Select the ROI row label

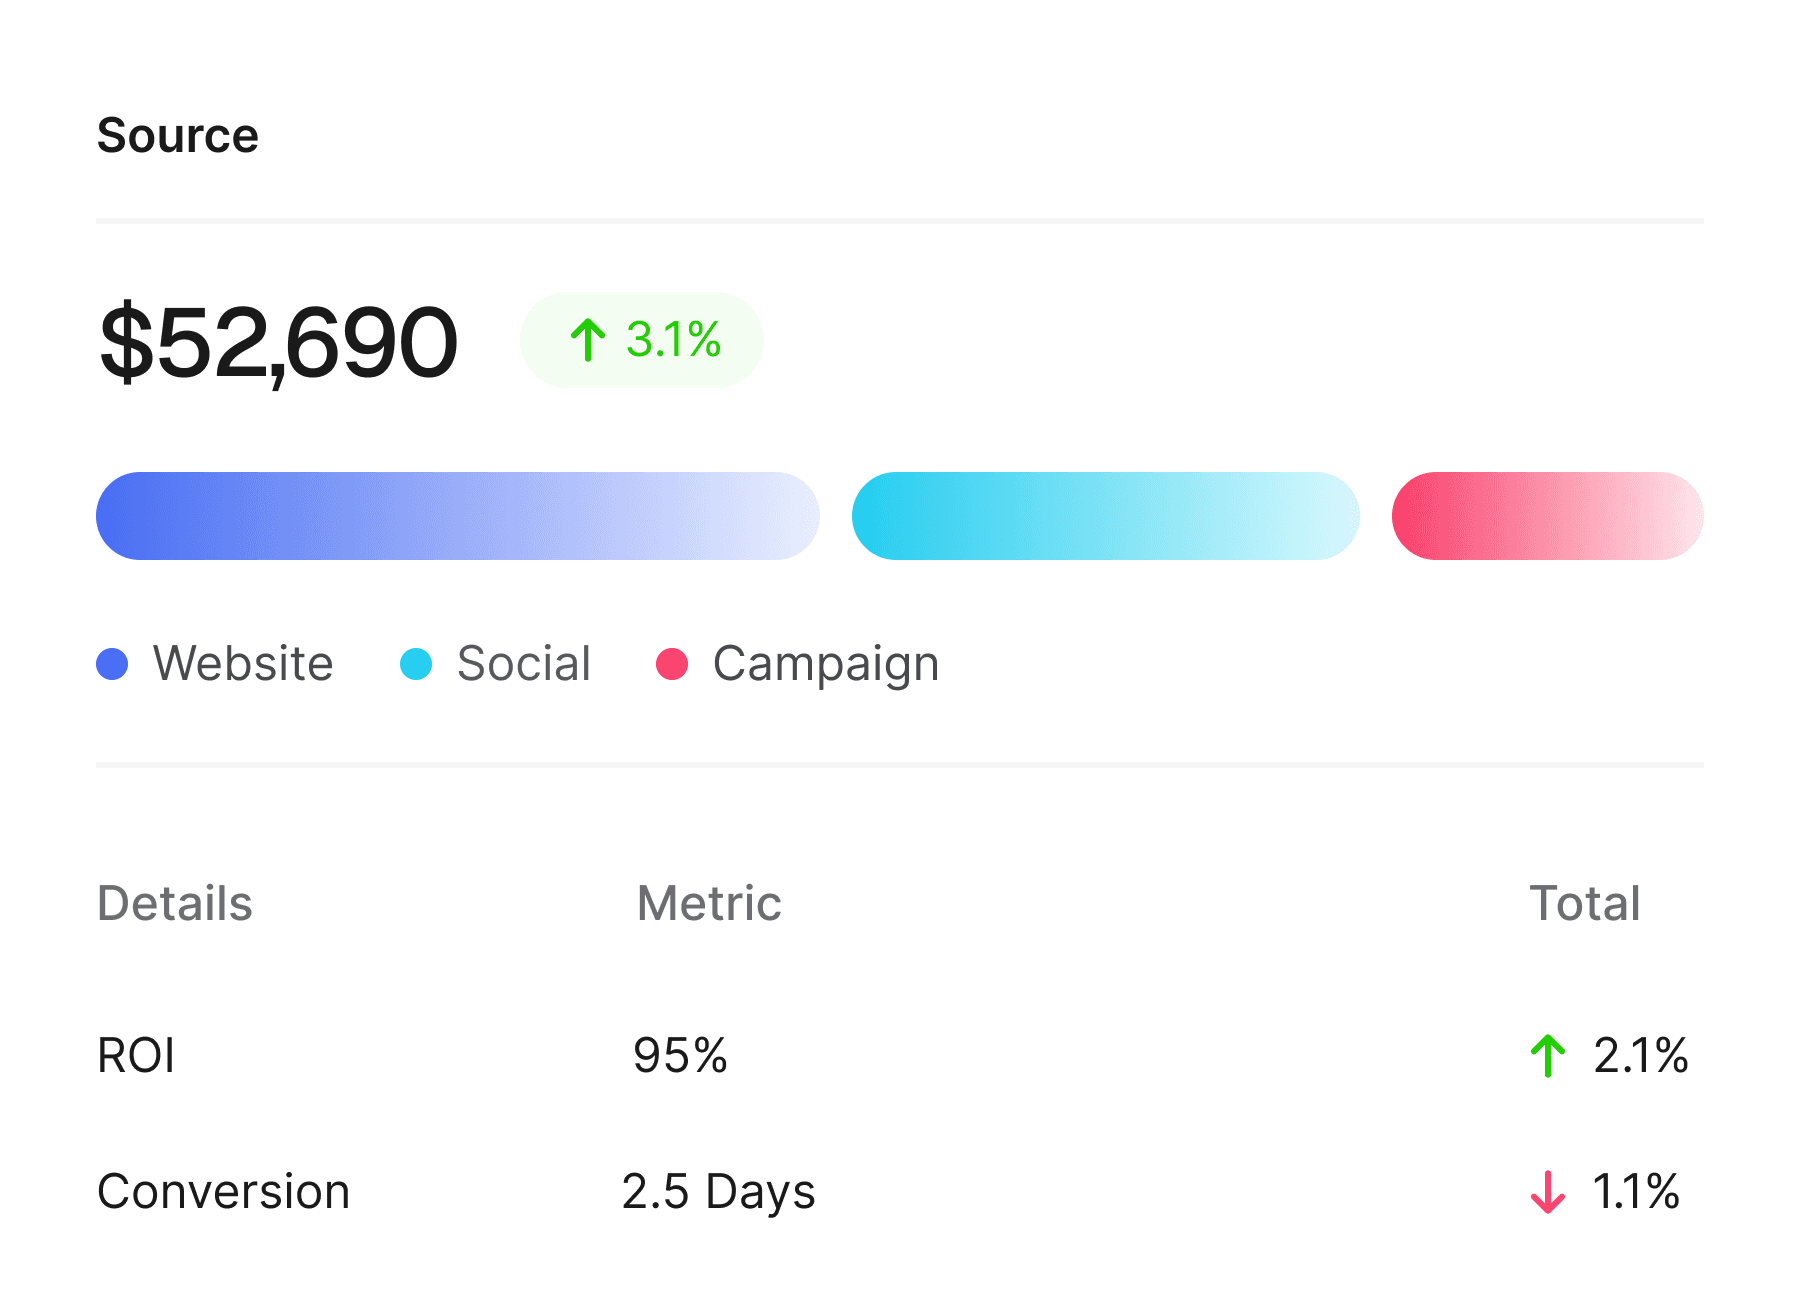click(x=136, y=1056)
